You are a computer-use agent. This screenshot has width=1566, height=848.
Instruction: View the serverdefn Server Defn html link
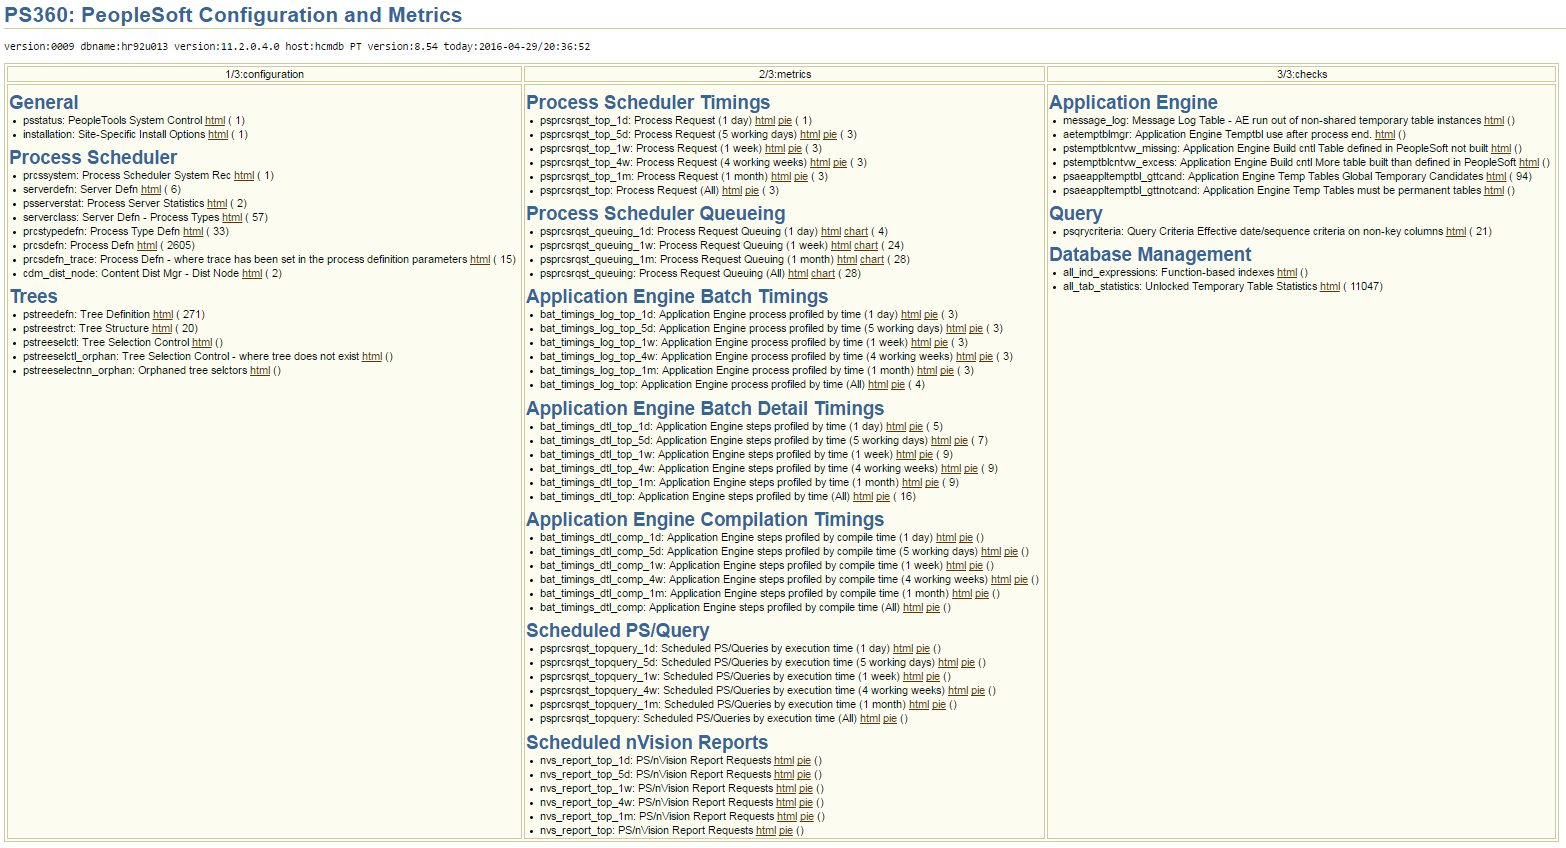point(150,189)
